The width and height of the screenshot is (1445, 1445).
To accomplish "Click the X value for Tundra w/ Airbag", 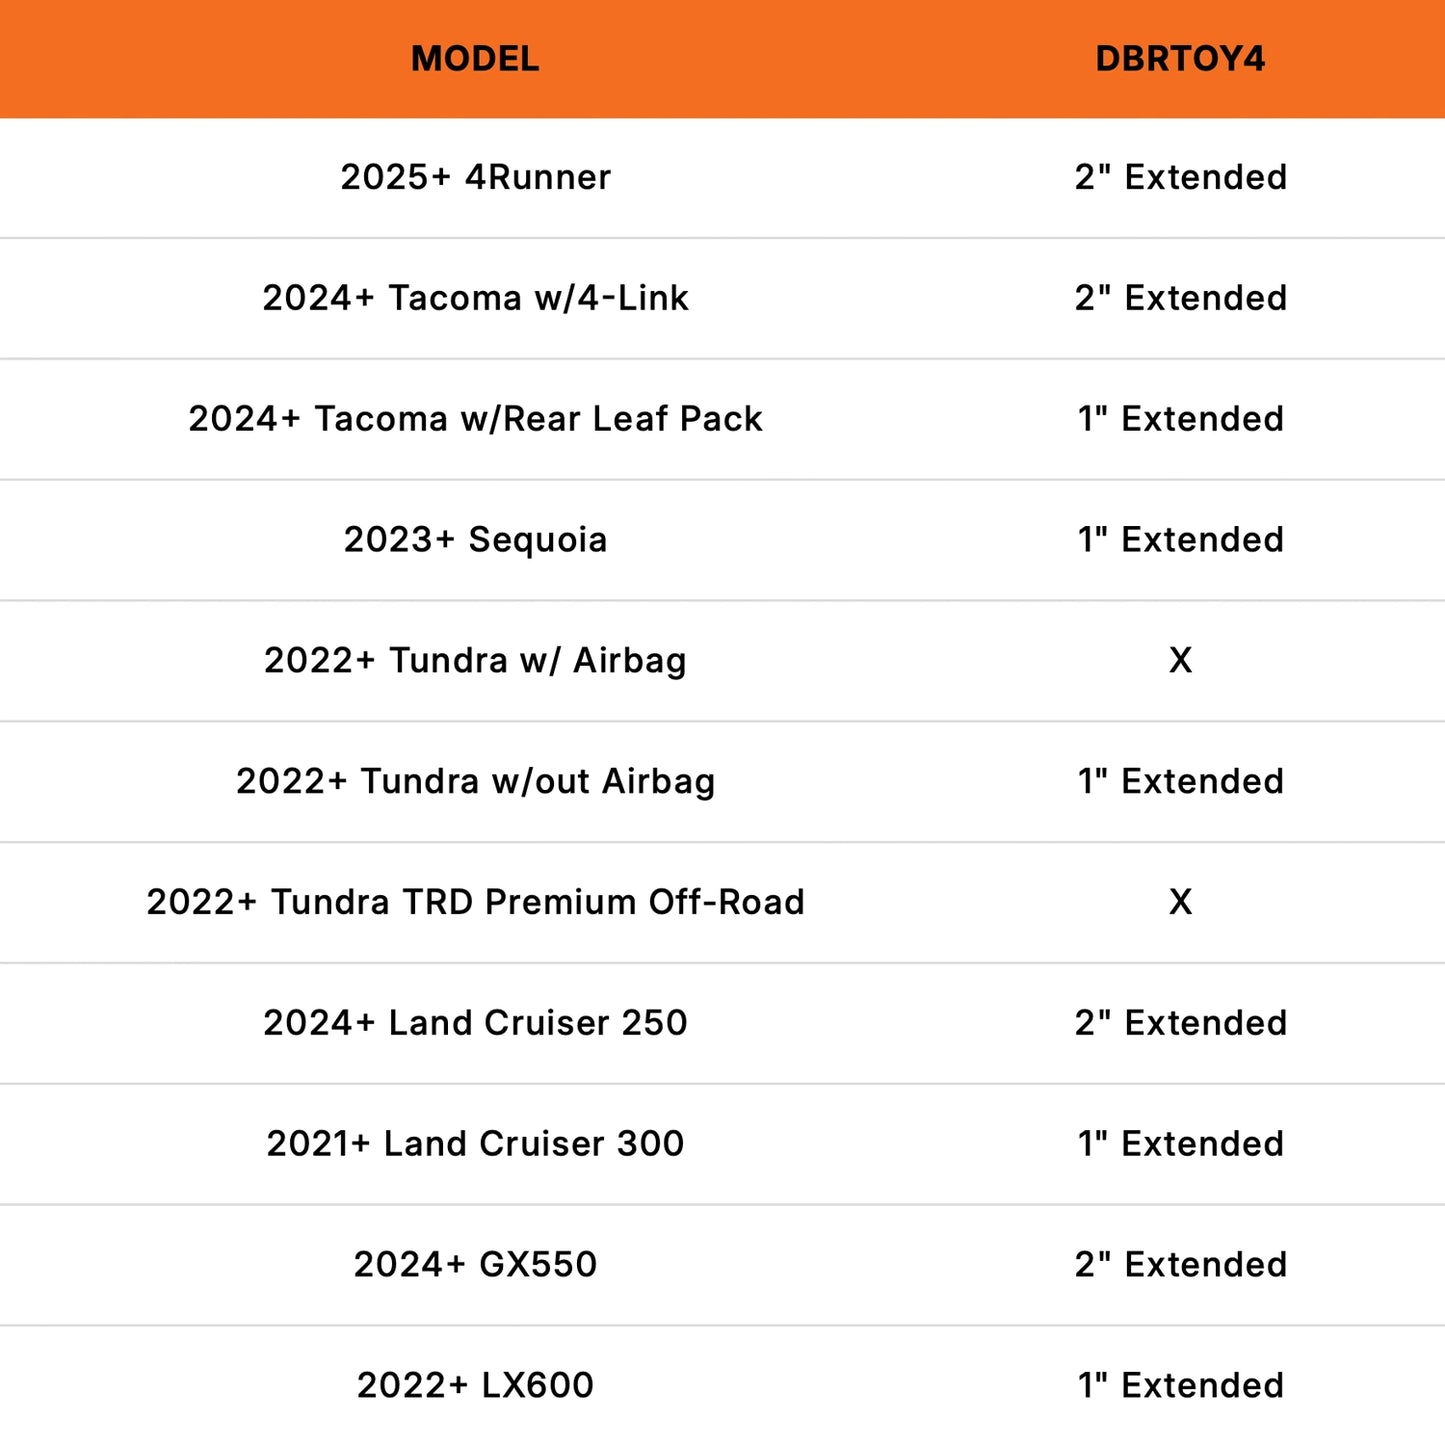I will [1180, 661].
